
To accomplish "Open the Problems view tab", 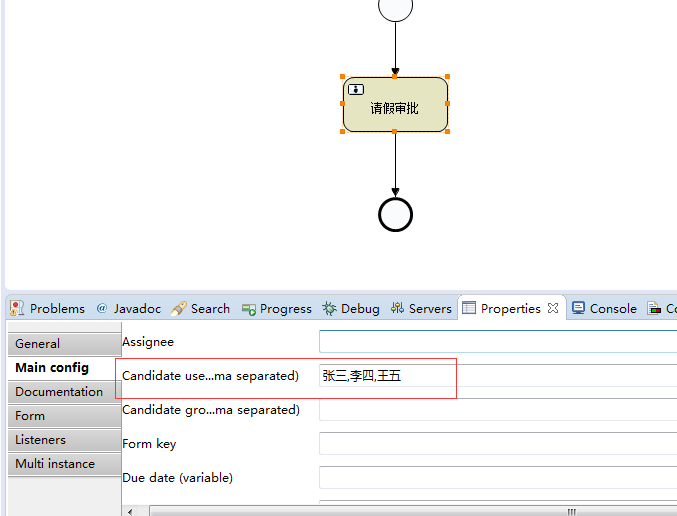I will click(x=47, y=308).
